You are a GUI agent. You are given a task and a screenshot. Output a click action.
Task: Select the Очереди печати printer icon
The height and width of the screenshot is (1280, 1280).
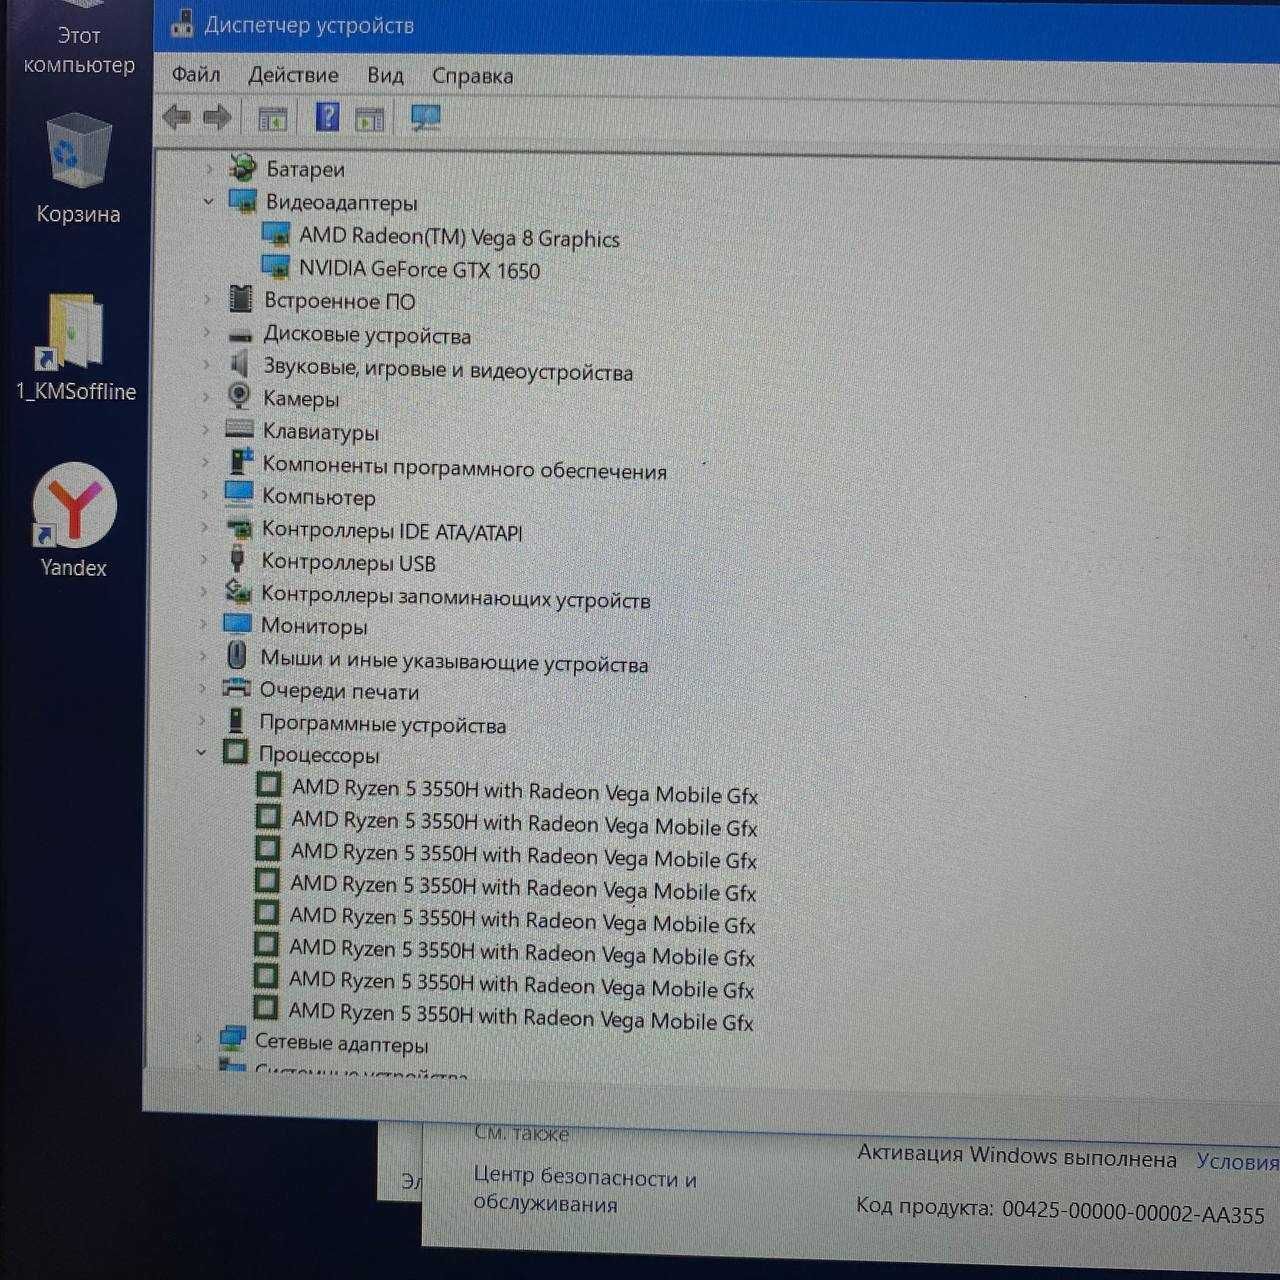point(235,688)
